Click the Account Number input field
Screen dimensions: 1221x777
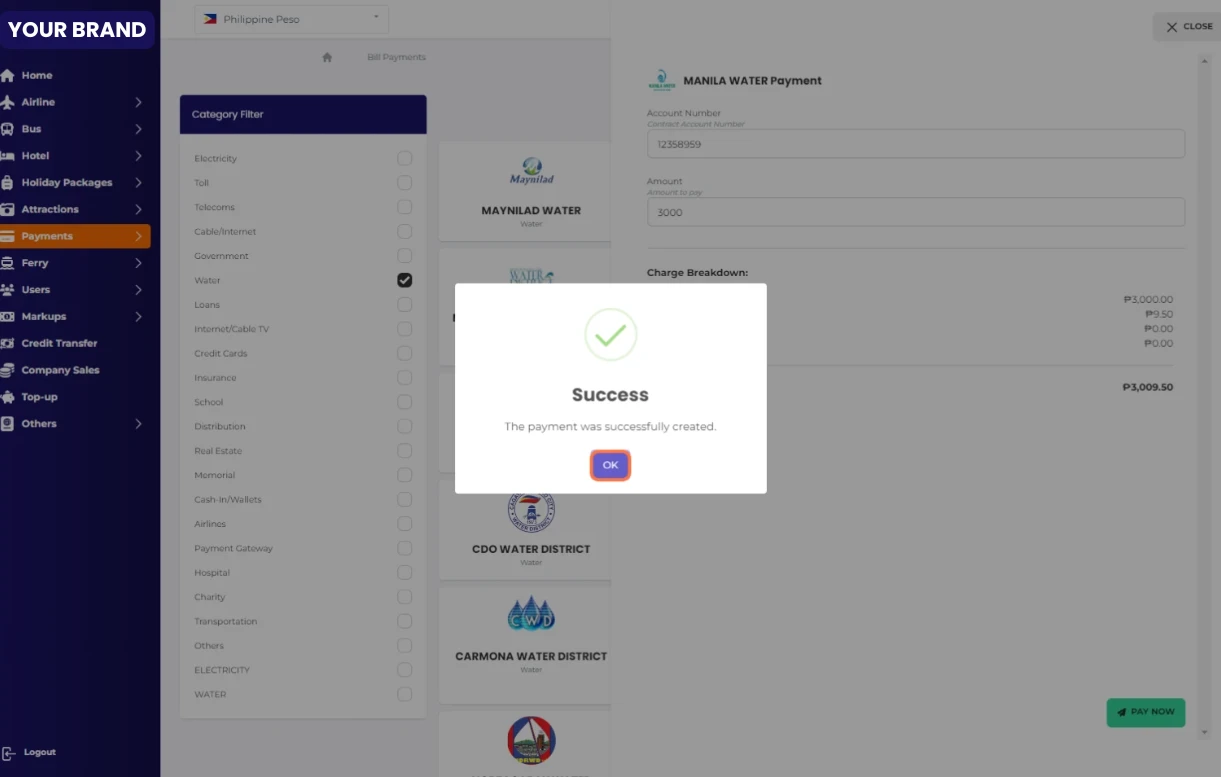point(915,144)
